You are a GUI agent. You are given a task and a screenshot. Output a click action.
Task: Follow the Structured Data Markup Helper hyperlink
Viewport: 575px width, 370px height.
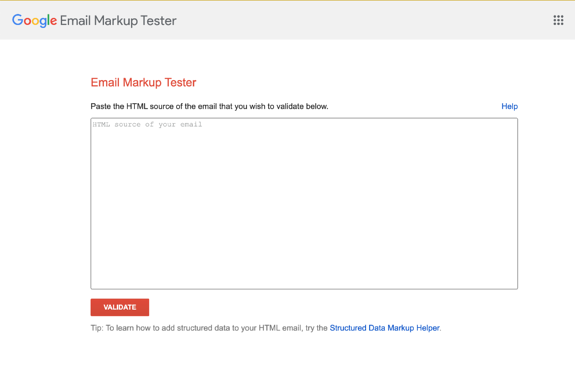[x=384, y=328]
